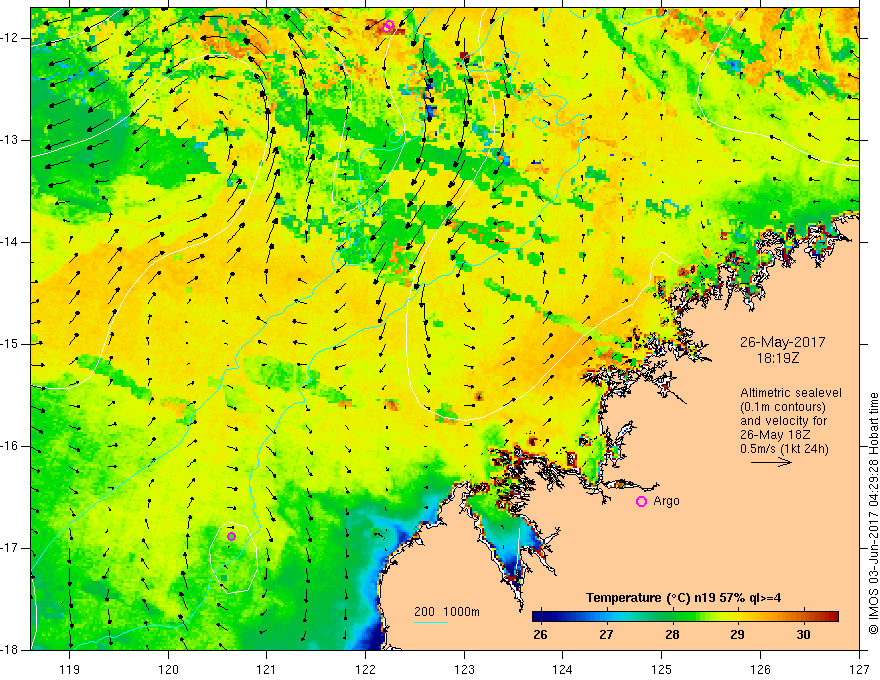
Task: Click the '26-May 18Z' text
Action: coord(775,435)
